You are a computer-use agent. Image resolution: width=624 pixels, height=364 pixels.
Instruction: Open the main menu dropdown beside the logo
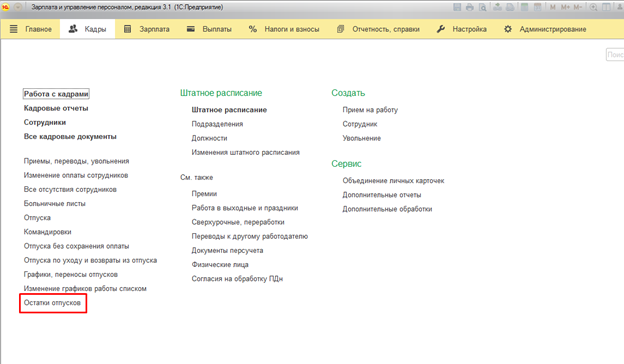18,7
